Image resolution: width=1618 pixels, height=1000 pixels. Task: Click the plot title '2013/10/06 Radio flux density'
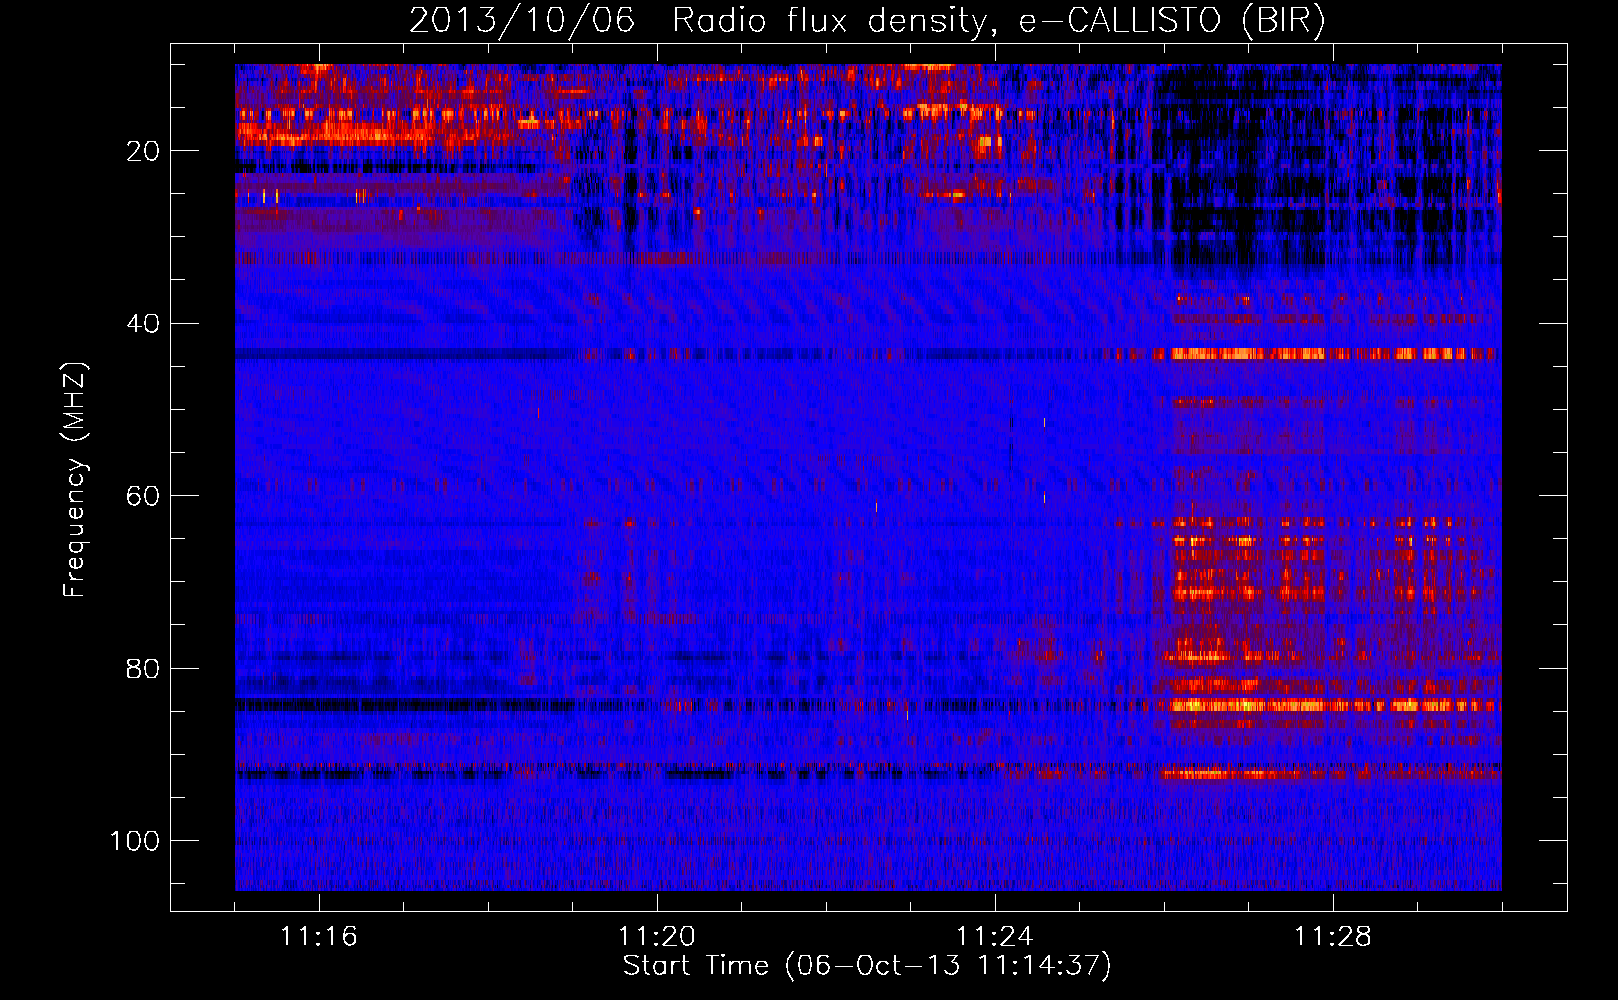pyautogui.click(x=867, y=21)
